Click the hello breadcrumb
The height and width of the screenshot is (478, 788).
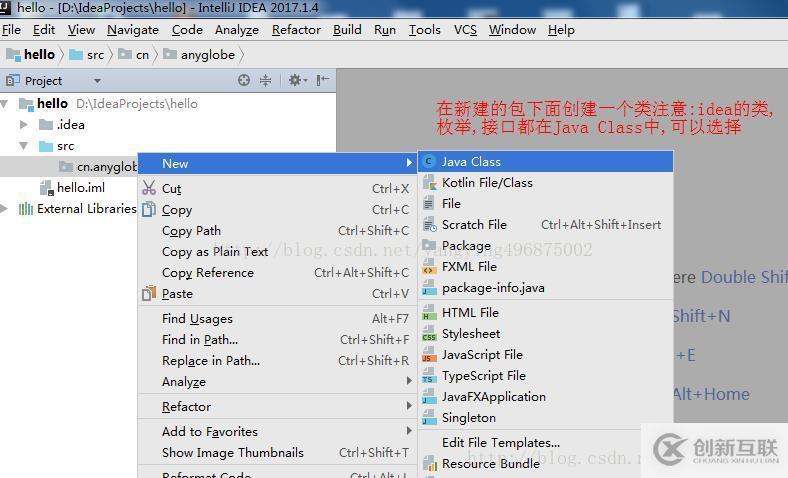click(31, 55)
